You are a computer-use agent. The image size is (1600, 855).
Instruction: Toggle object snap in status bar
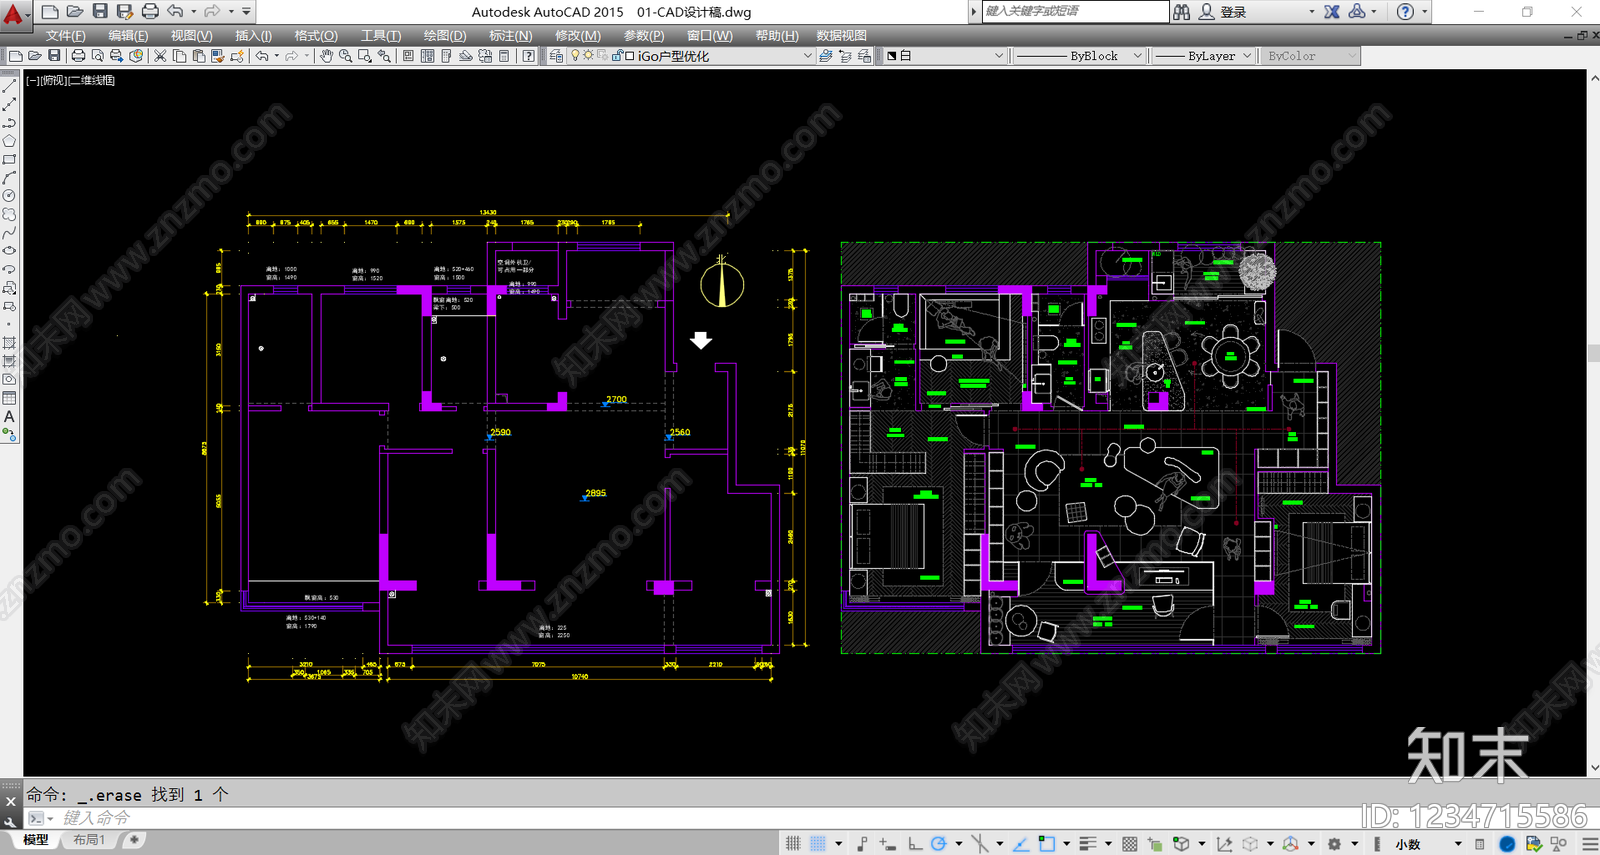point(1046,844)
